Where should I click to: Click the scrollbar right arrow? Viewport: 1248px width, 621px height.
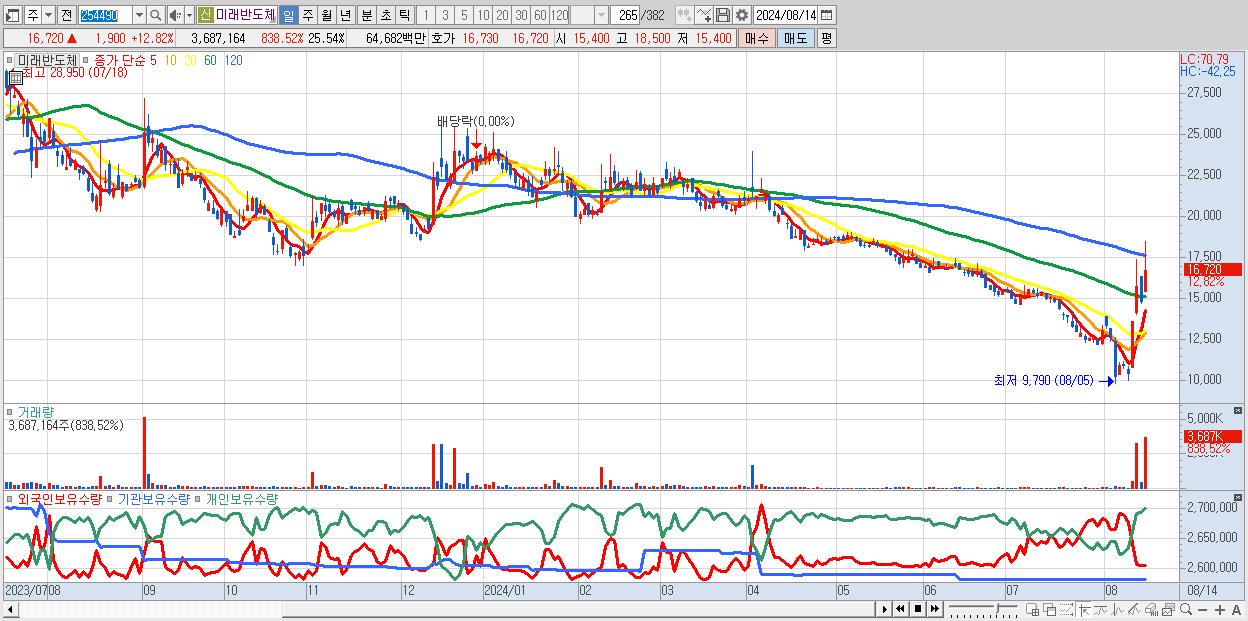(884, 609)
